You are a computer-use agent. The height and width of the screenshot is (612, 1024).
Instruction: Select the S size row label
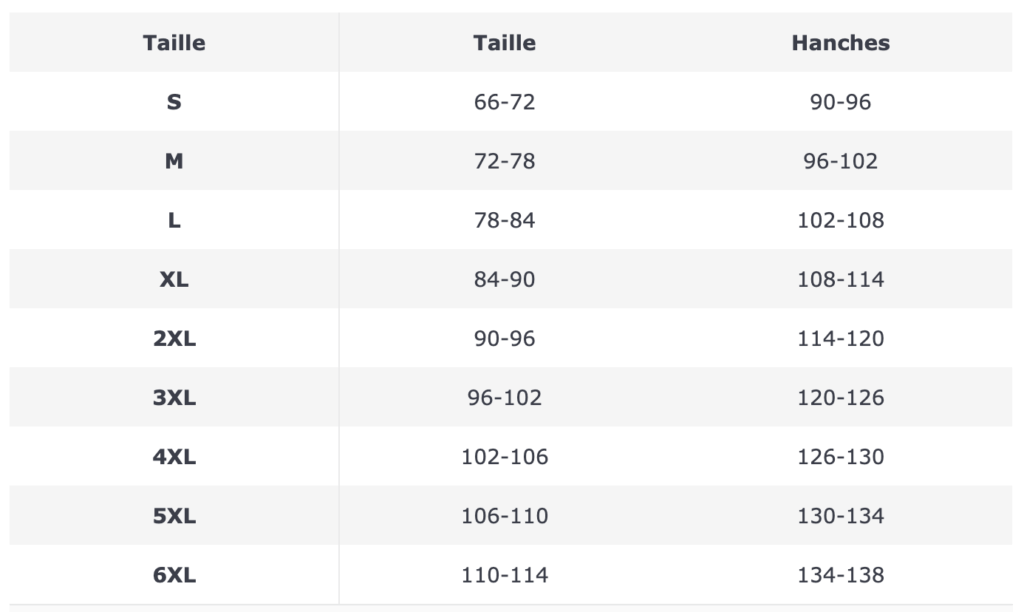[x=174, y=102]
